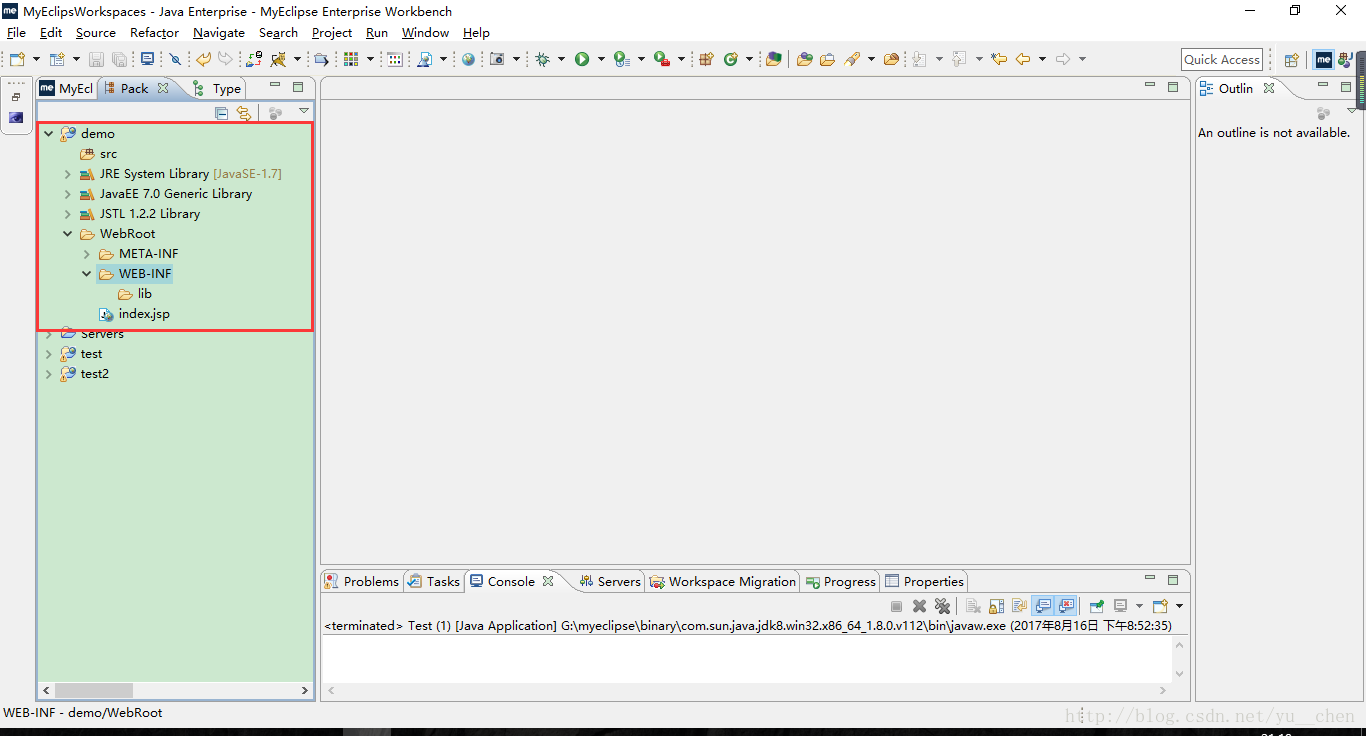This screenshot has height=736, width=1366.
Task: Click the New file wizard toolbar icon
Action: [17, 59]
